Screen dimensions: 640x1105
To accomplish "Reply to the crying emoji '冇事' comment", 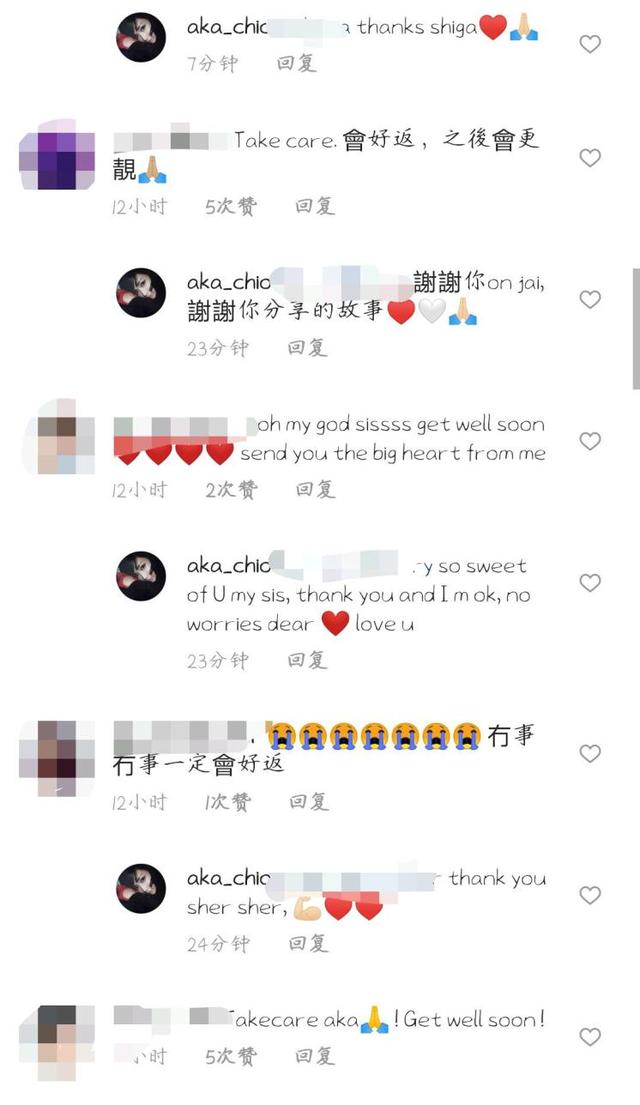I will click(309, 801).
